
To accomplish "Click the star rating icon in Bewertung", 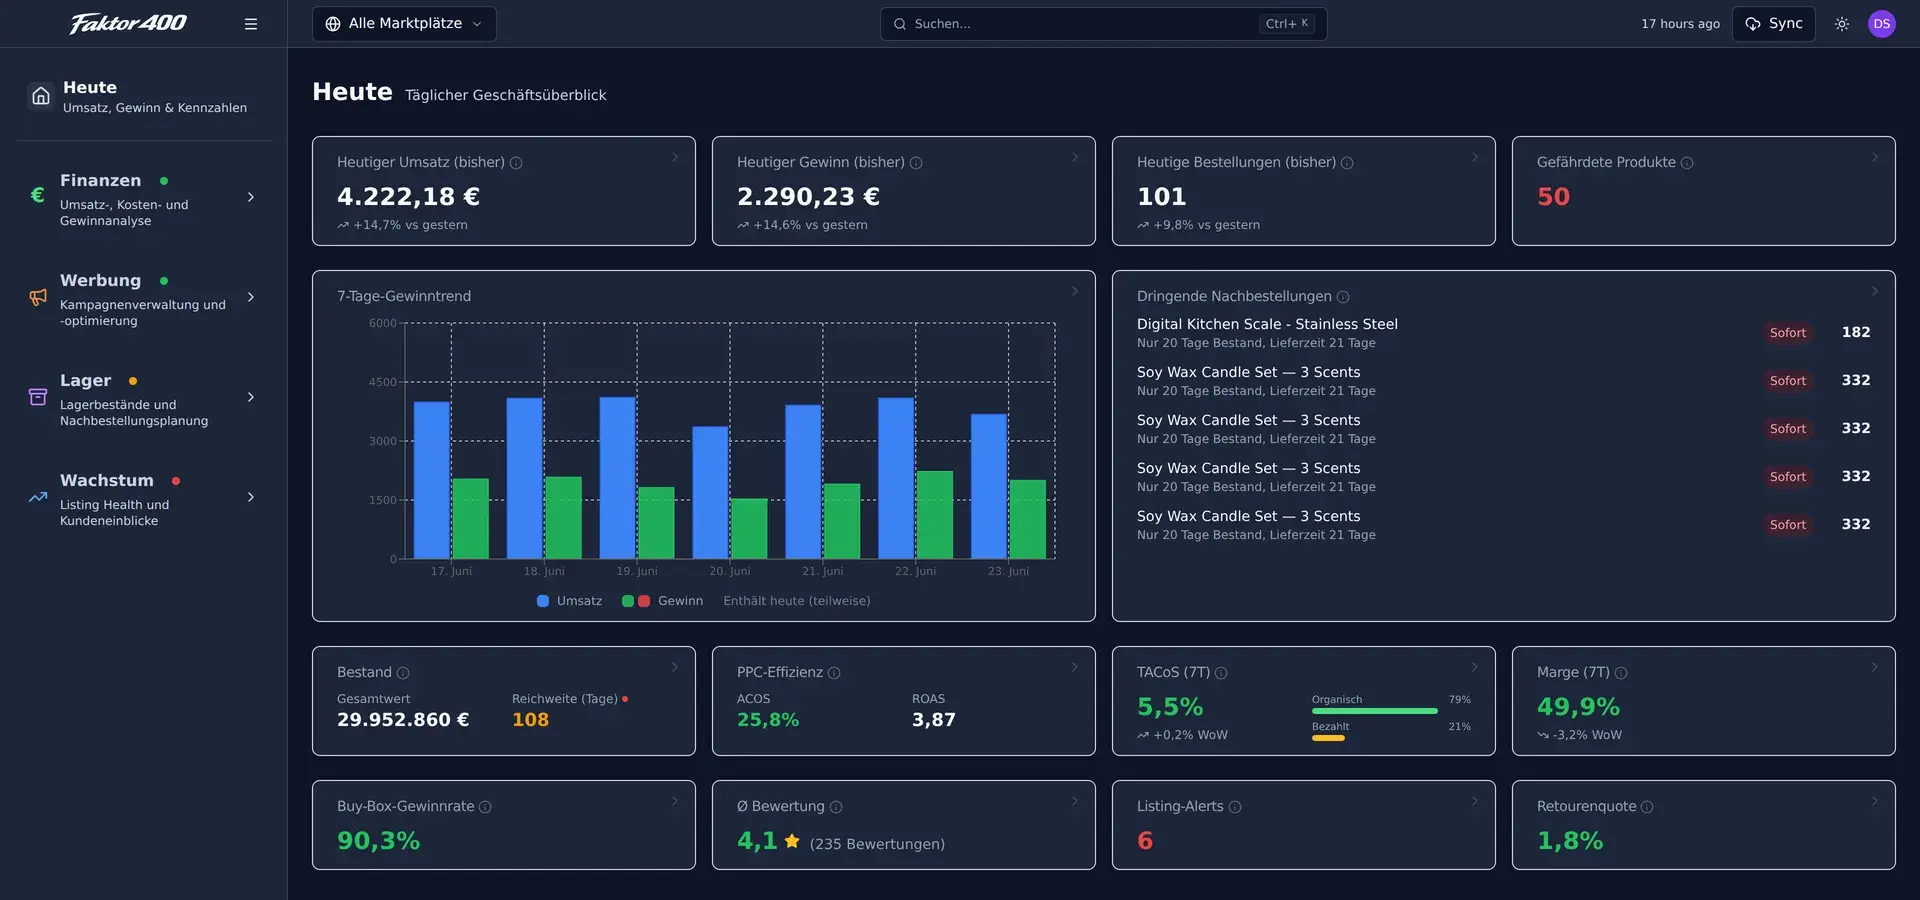I will click(792, 841).
